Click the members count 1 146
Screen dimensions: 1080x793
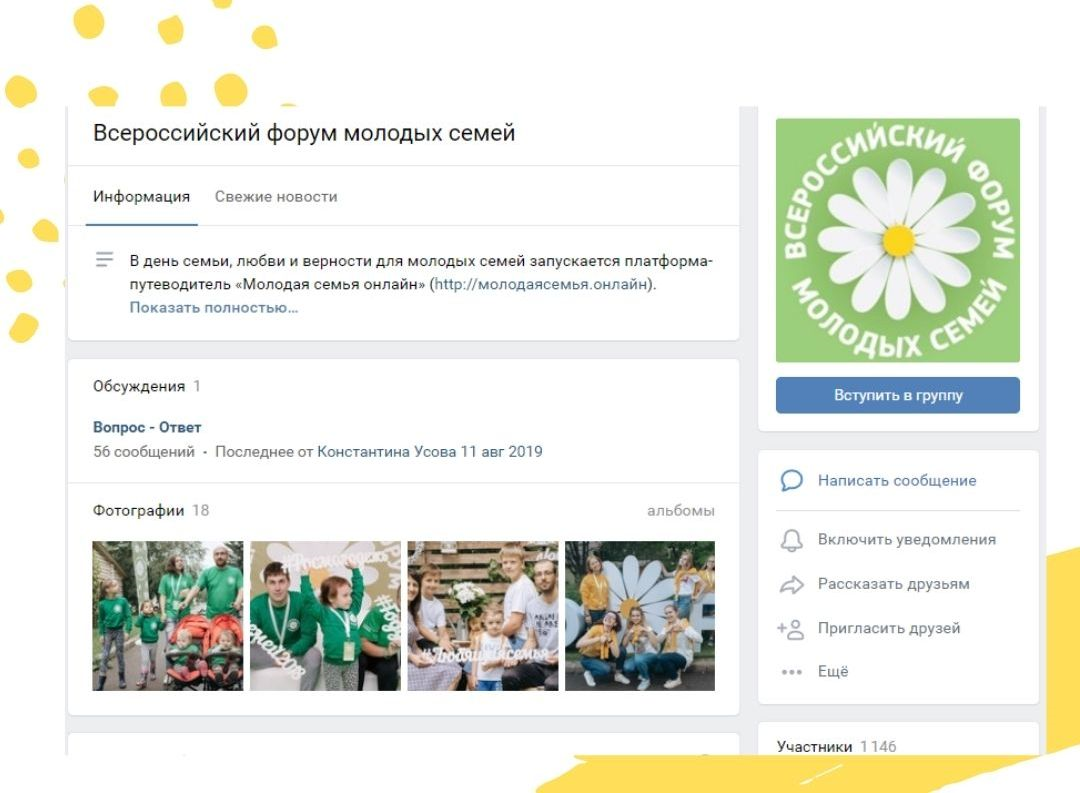coord(878,747)
